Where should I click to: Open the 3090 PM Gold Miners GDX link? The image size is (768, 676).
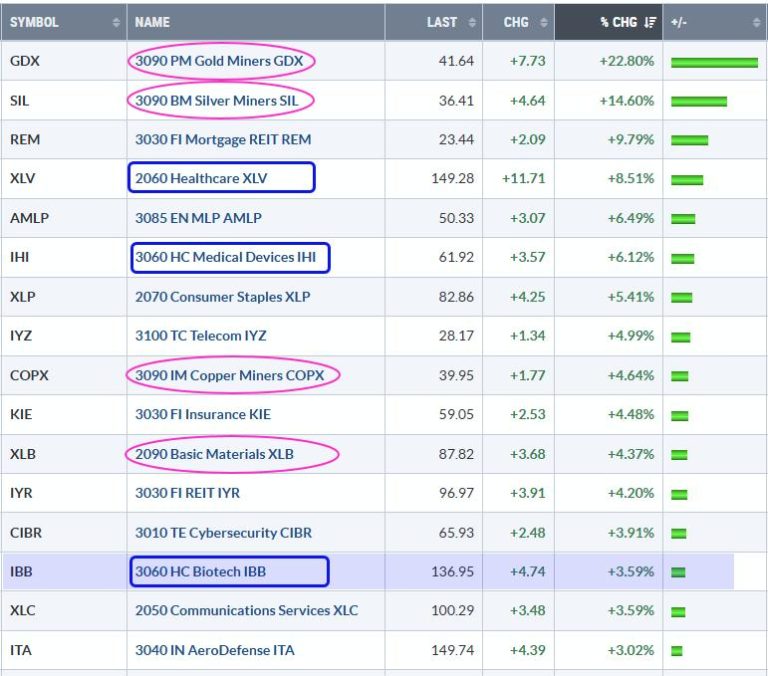tap(218, 61)
